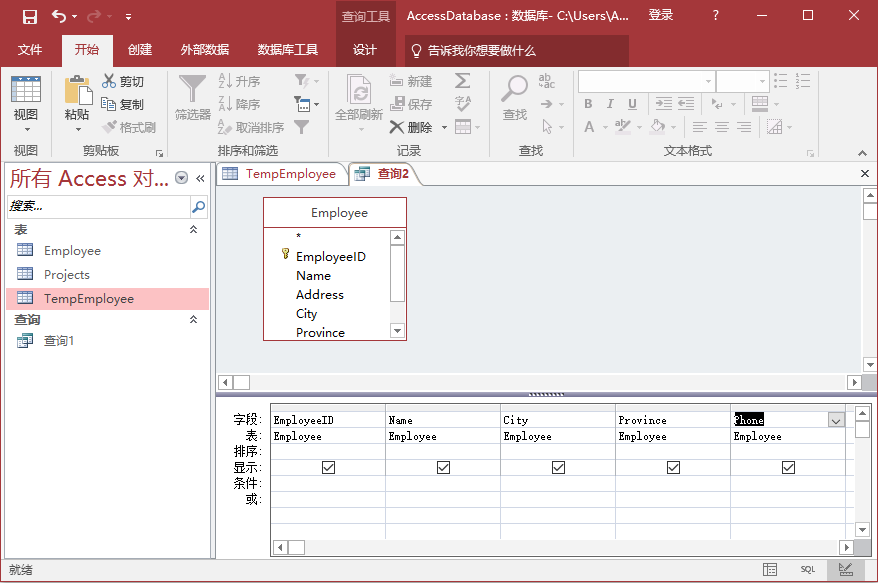The width and height of the screenshot is (878, 583).
Task: Toggle the 显示 checkbox for Phone column
Action: pyautogui.click(x=788, y=467)
